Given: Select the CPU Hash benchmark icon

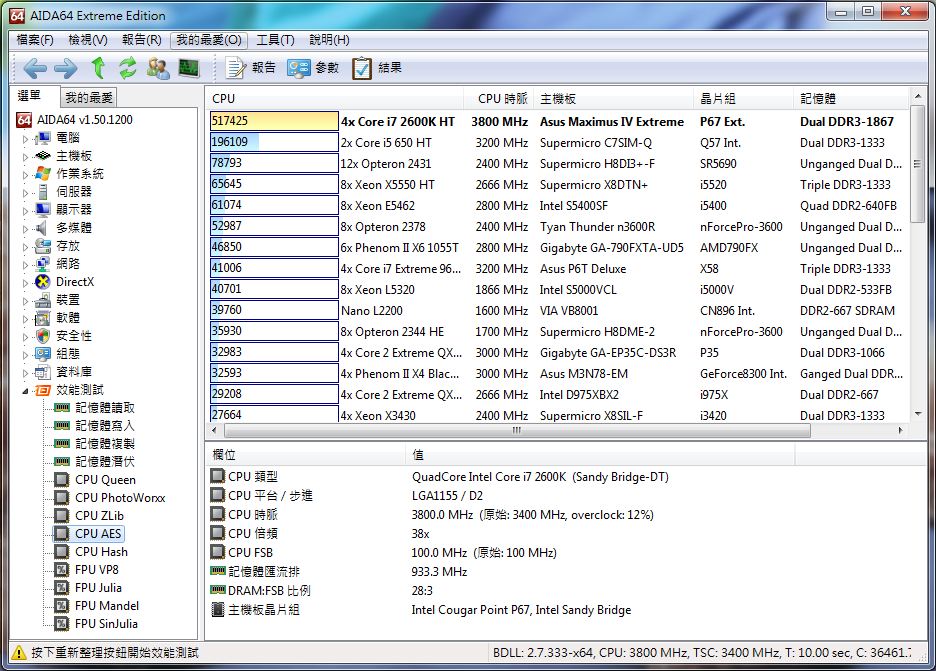Looking at the screenshot, I should (x=61, y=552).
